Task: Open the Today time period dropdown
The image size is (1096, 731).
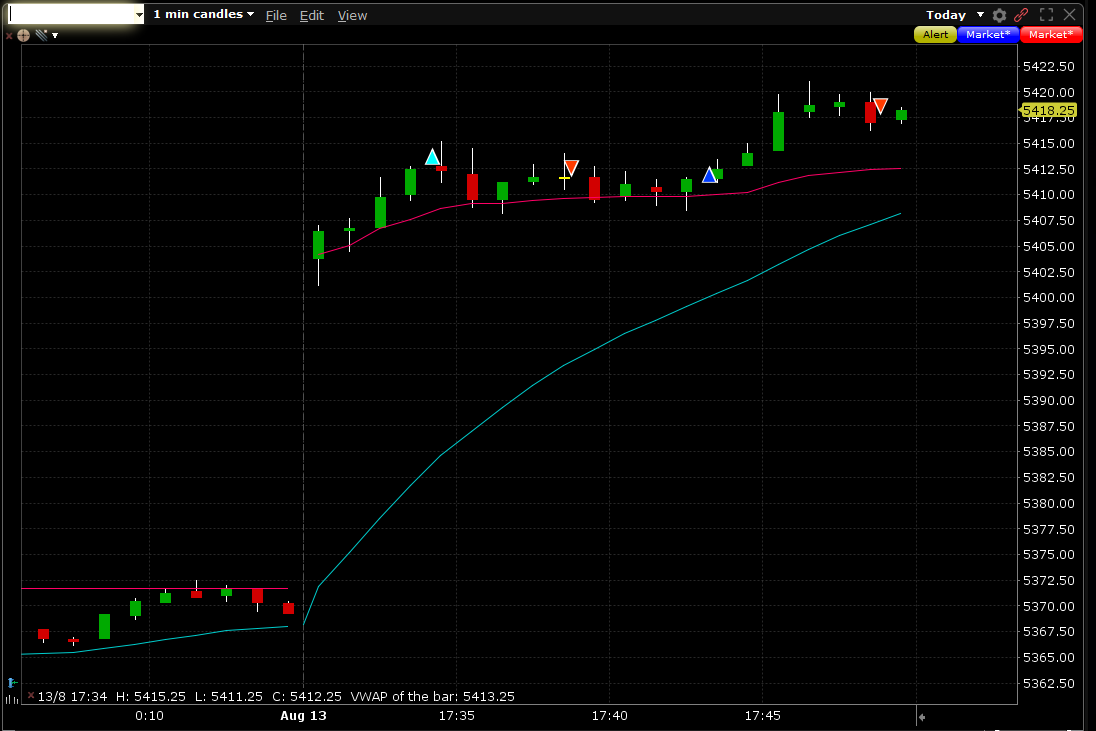Action: [x=955, y=15]
